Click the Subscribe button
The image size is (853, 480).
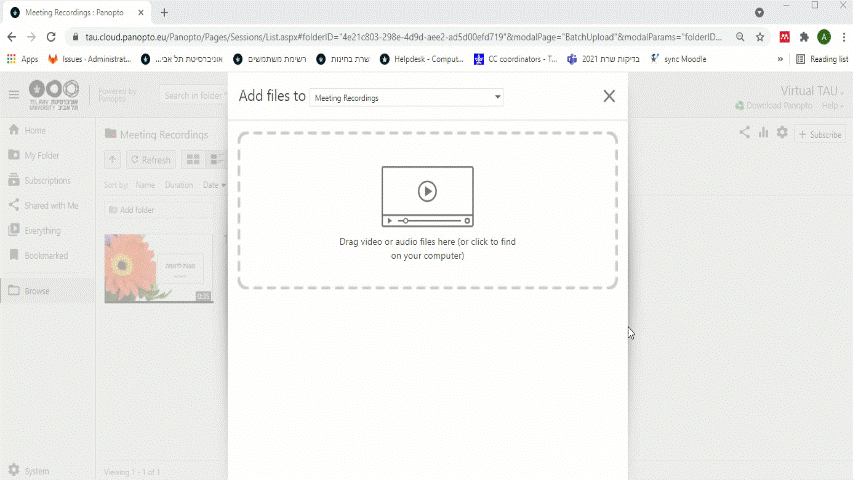(x=820, y=134)
